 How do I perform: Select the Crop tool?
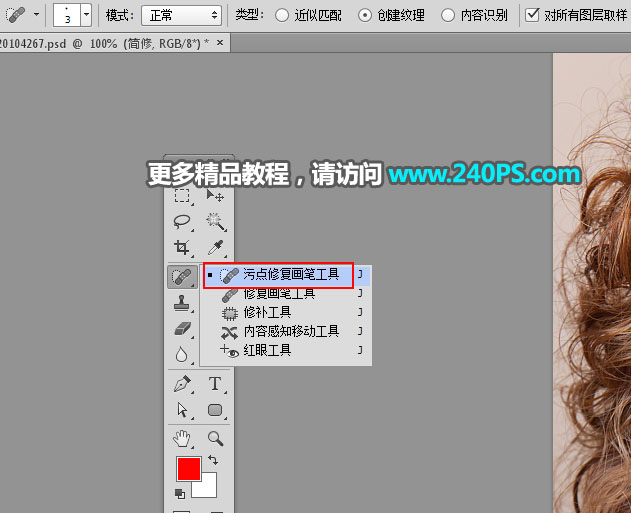[x=182, y=247]
